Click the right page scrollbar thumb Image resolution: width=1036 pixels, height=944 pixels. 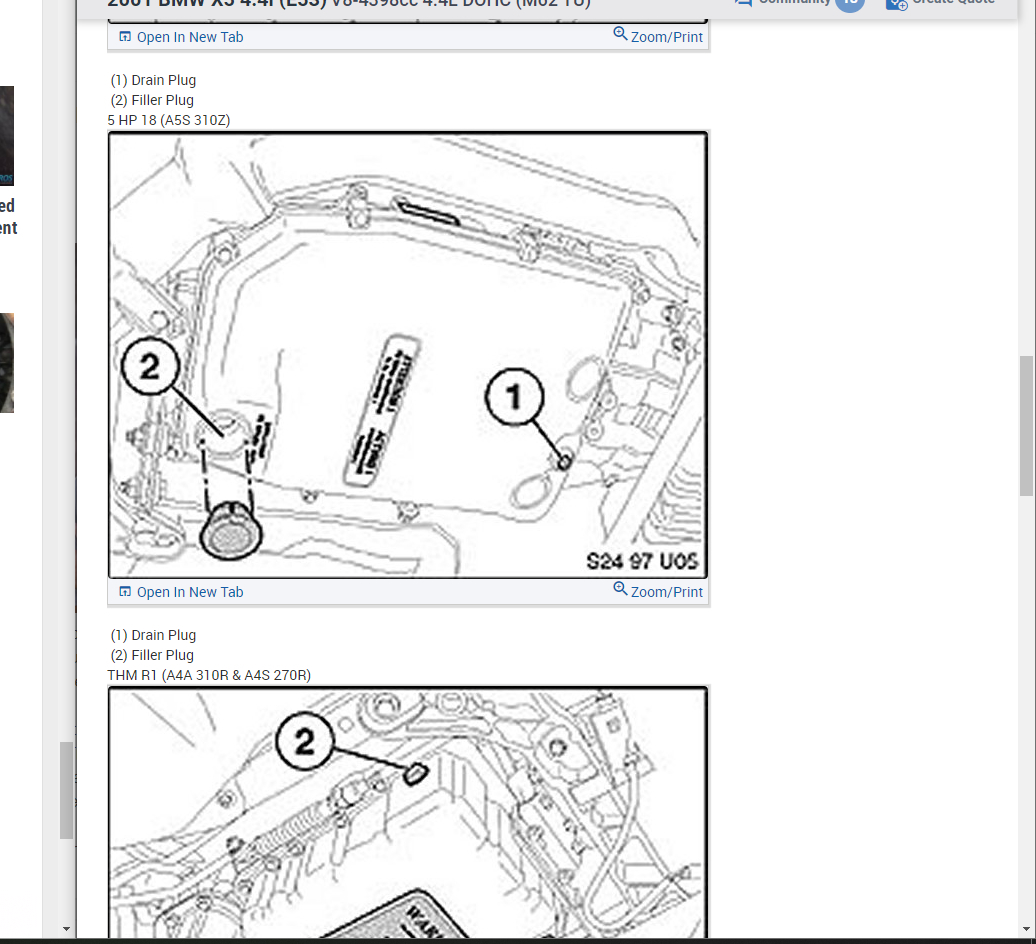point(1026,426)
